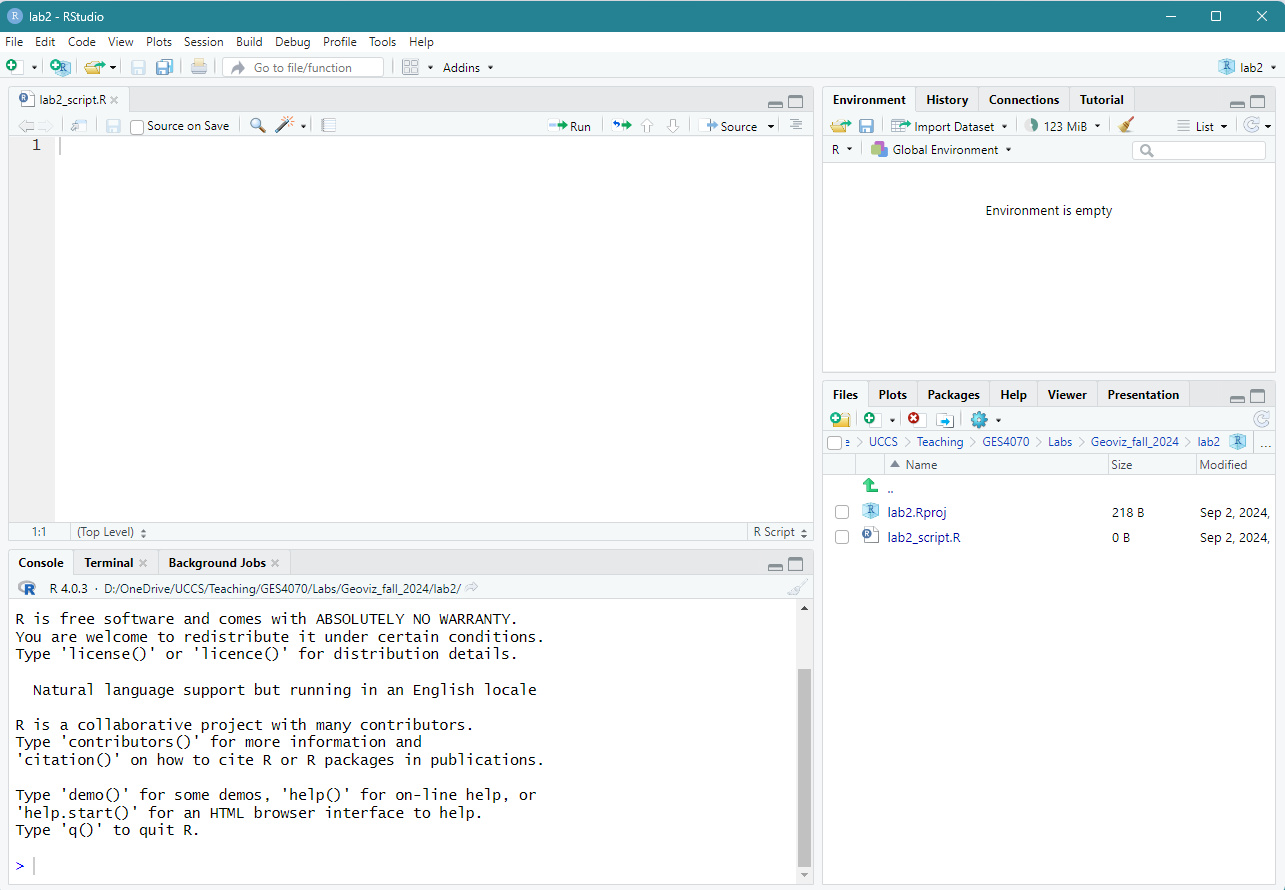Click the Save All documents icon
This screenshot has width=1285, height=890.
(164, 67)
